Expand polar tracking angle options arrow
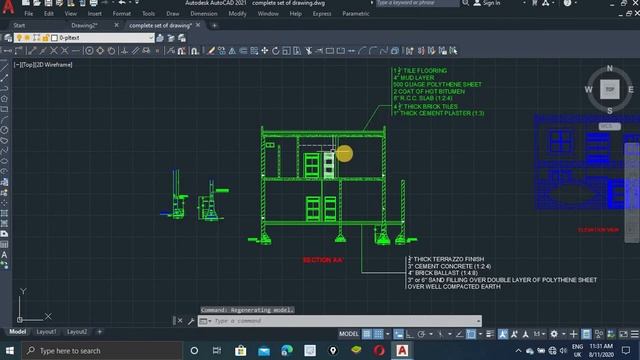Viewport: 640px width, 360px height. click(431, 334)
